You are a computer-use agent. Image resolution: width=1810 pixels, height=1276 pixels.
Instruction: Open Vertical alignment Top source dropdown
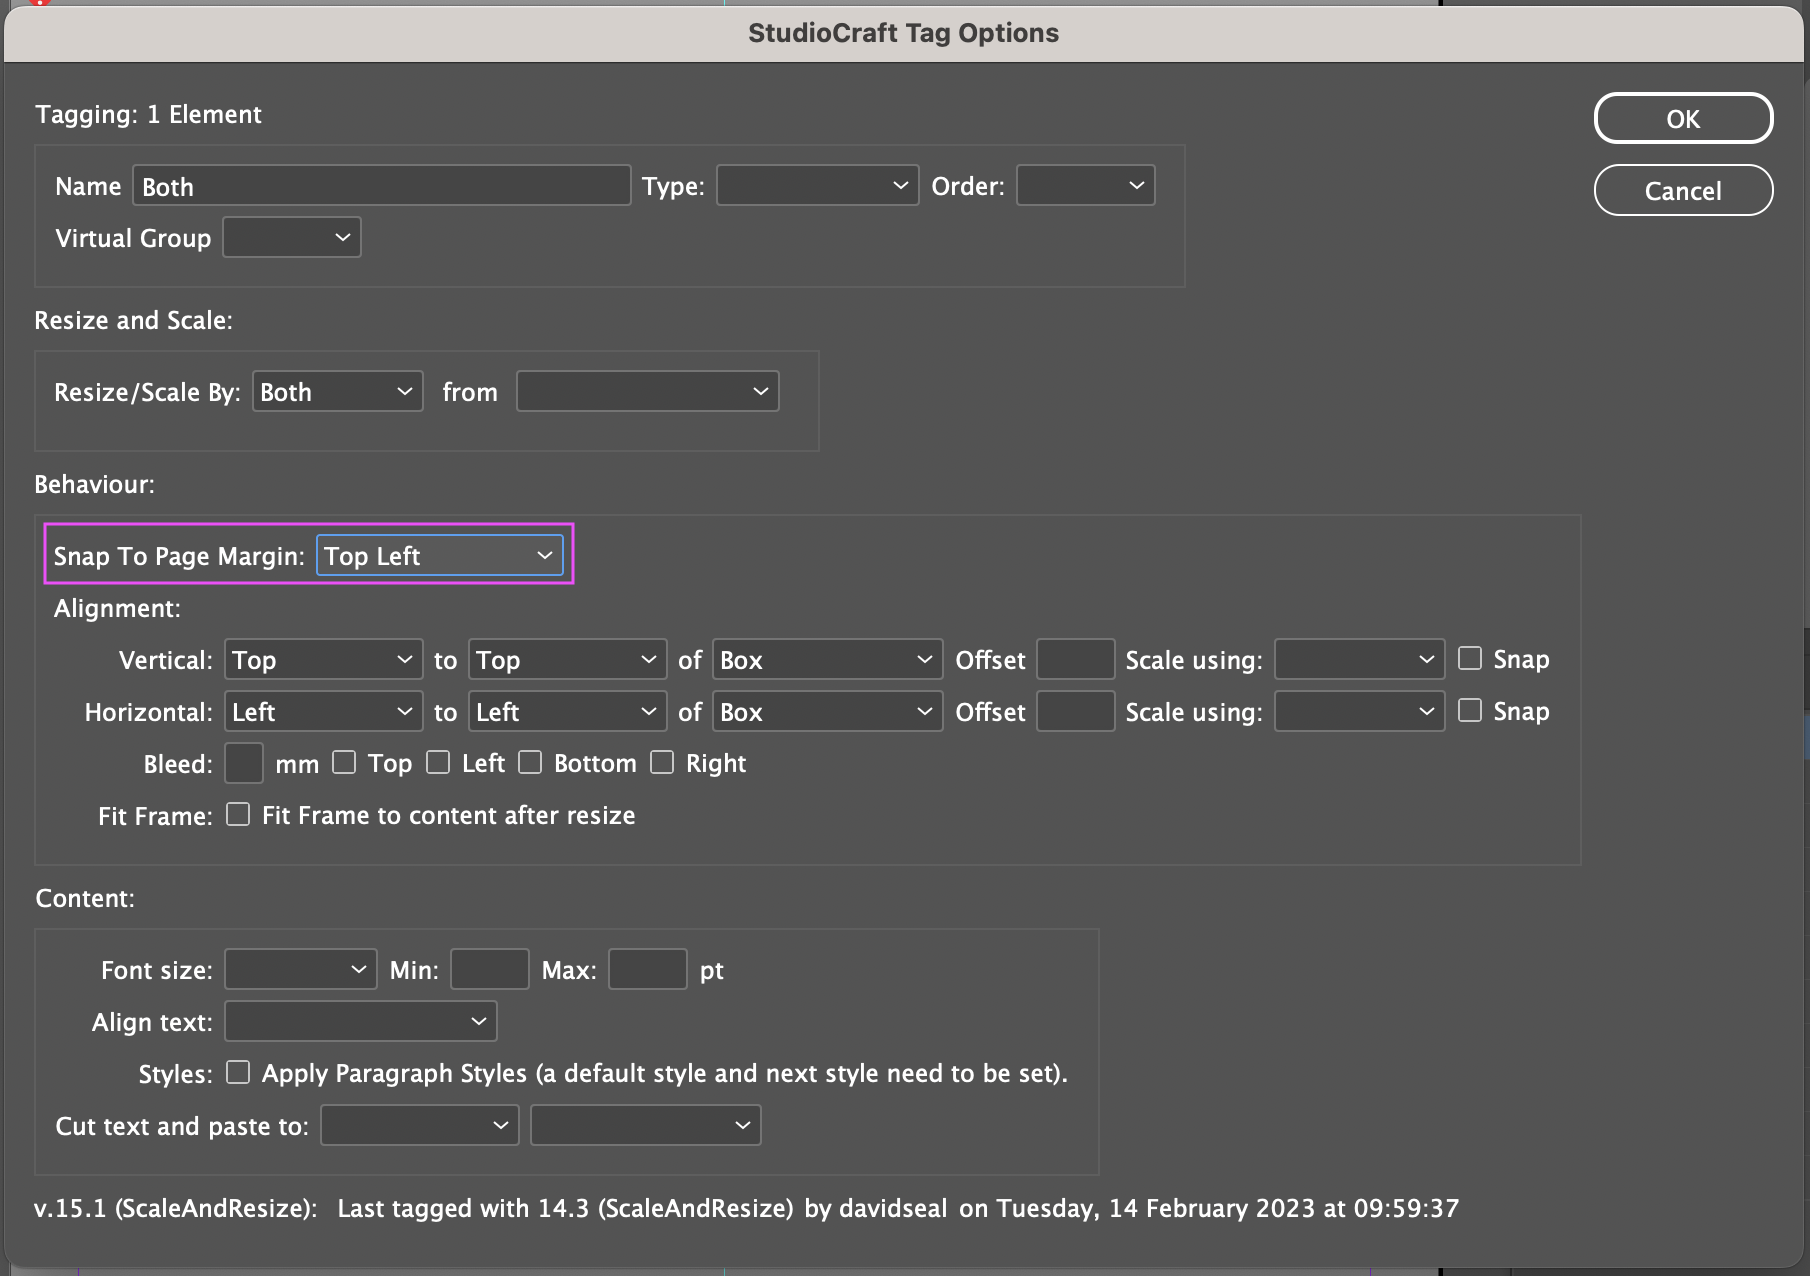323,660
